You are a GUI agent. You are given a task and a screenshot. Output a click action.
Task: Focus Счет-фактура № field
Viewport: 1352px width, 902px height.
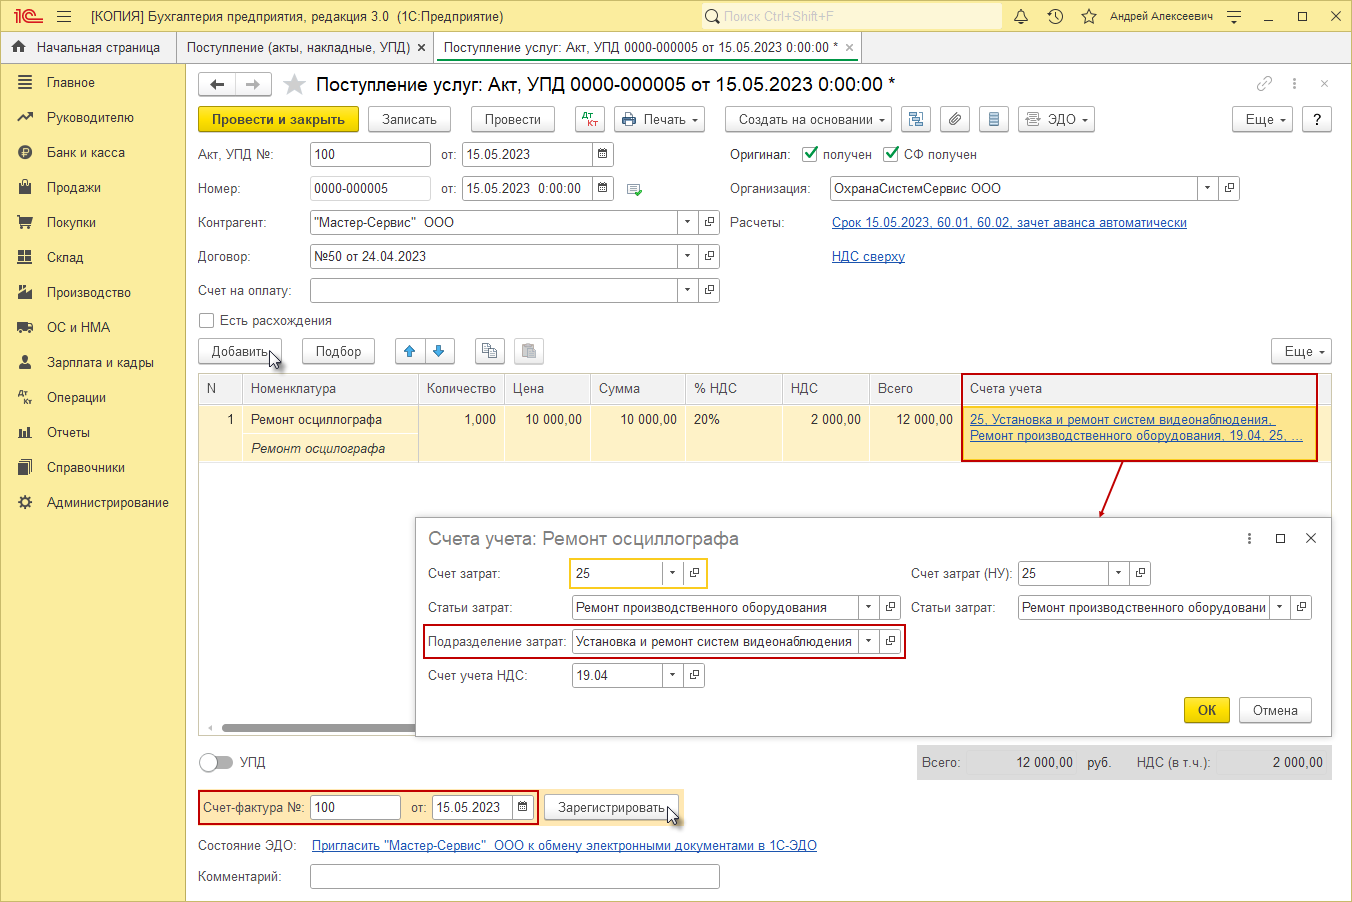[x=355, y=807]
